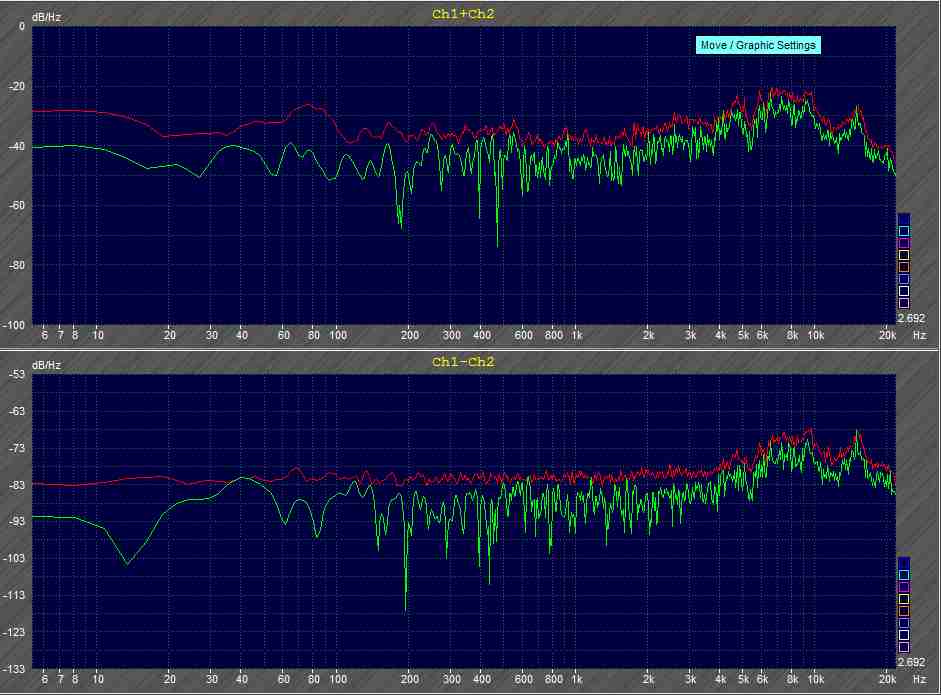Click the solid blue top box in the Ch1-Ch2 graph

904,563
